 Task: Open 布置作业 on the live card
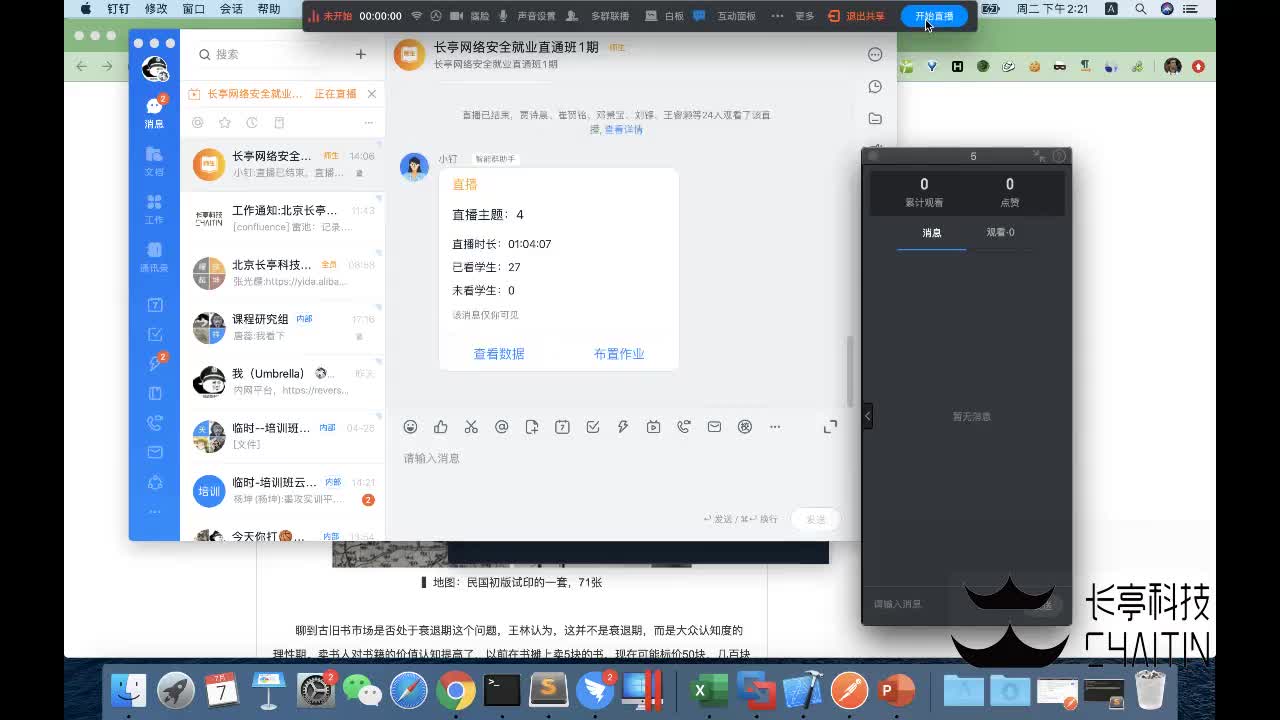619,354
